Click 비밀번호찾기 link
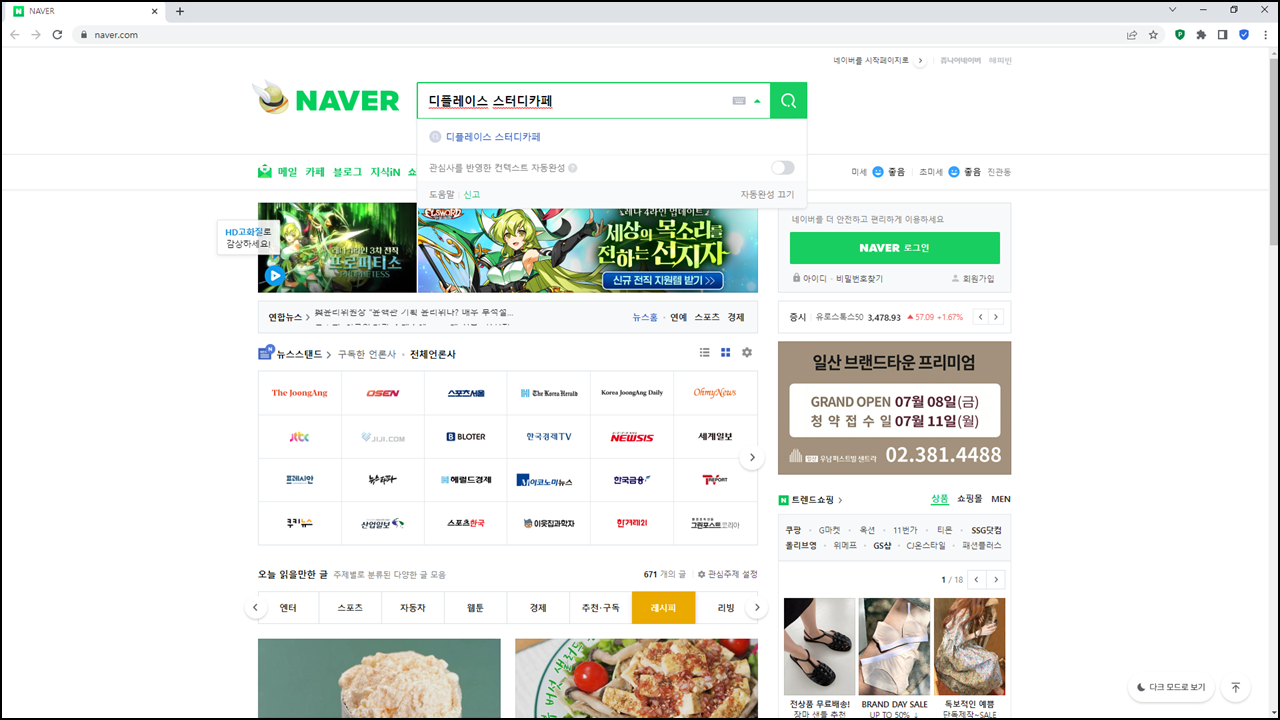Screen dimensions: 1280x720 [859, 279]
